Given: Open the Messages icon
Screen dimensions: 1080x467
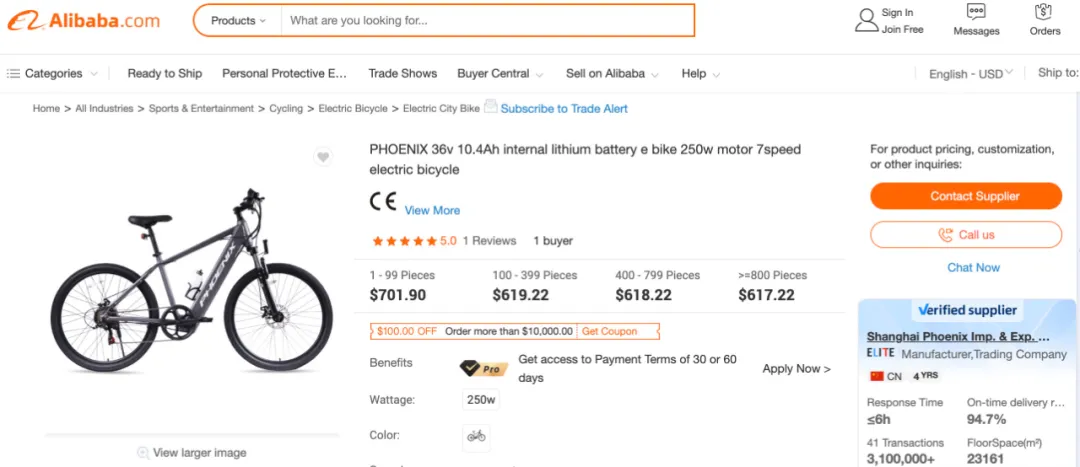Looking at the screenshot, I should pyautogui.click(x=975, y=12).
